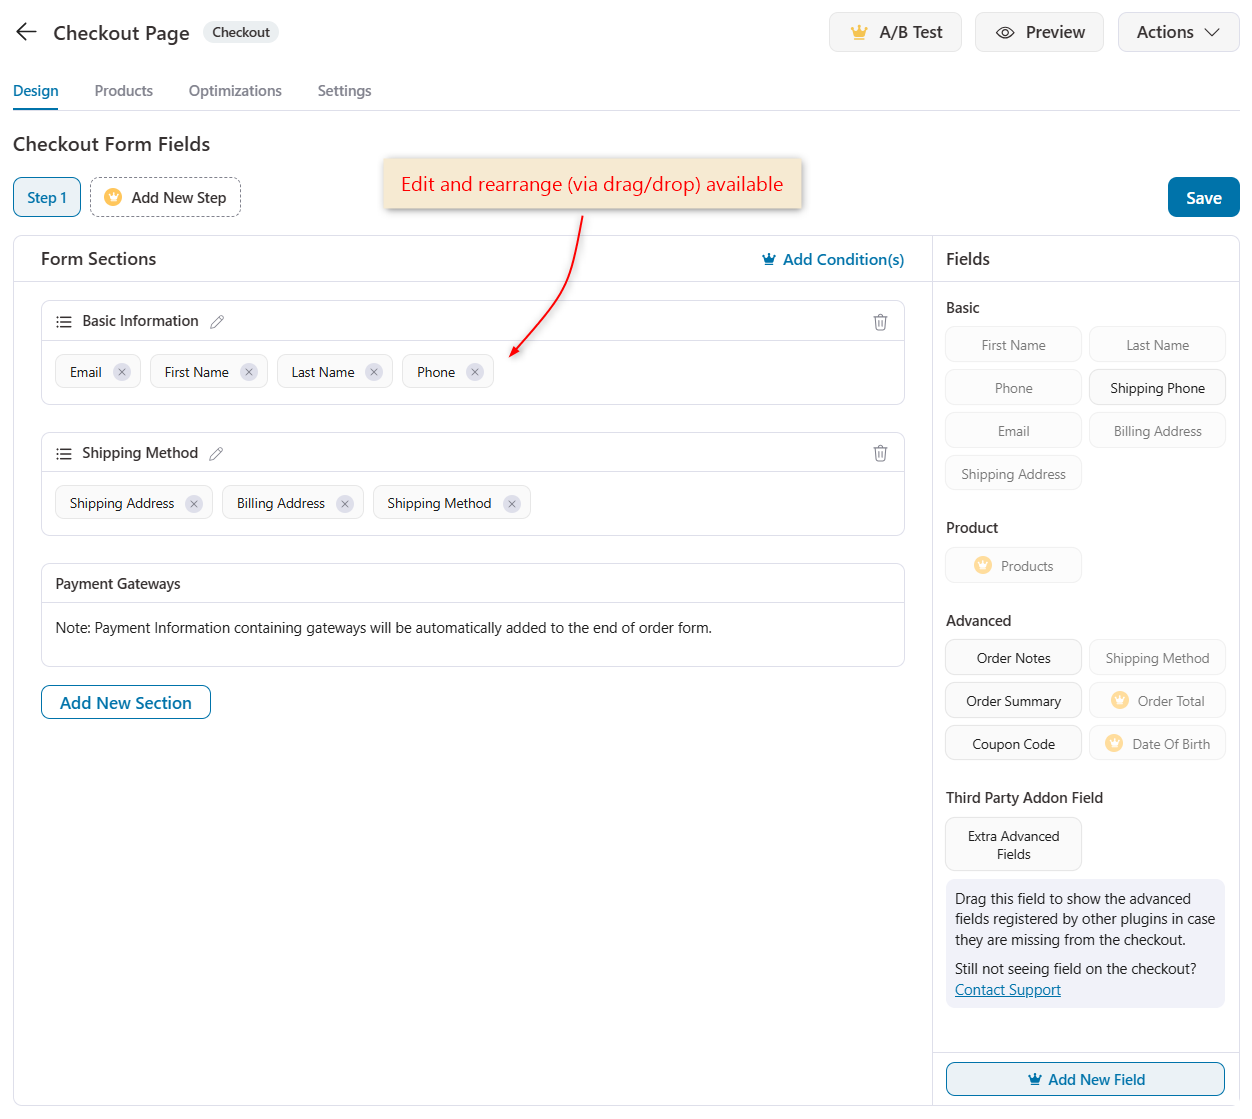Click the Preview button
Screen dimensions: 1252x1119
pos(1039,32)
